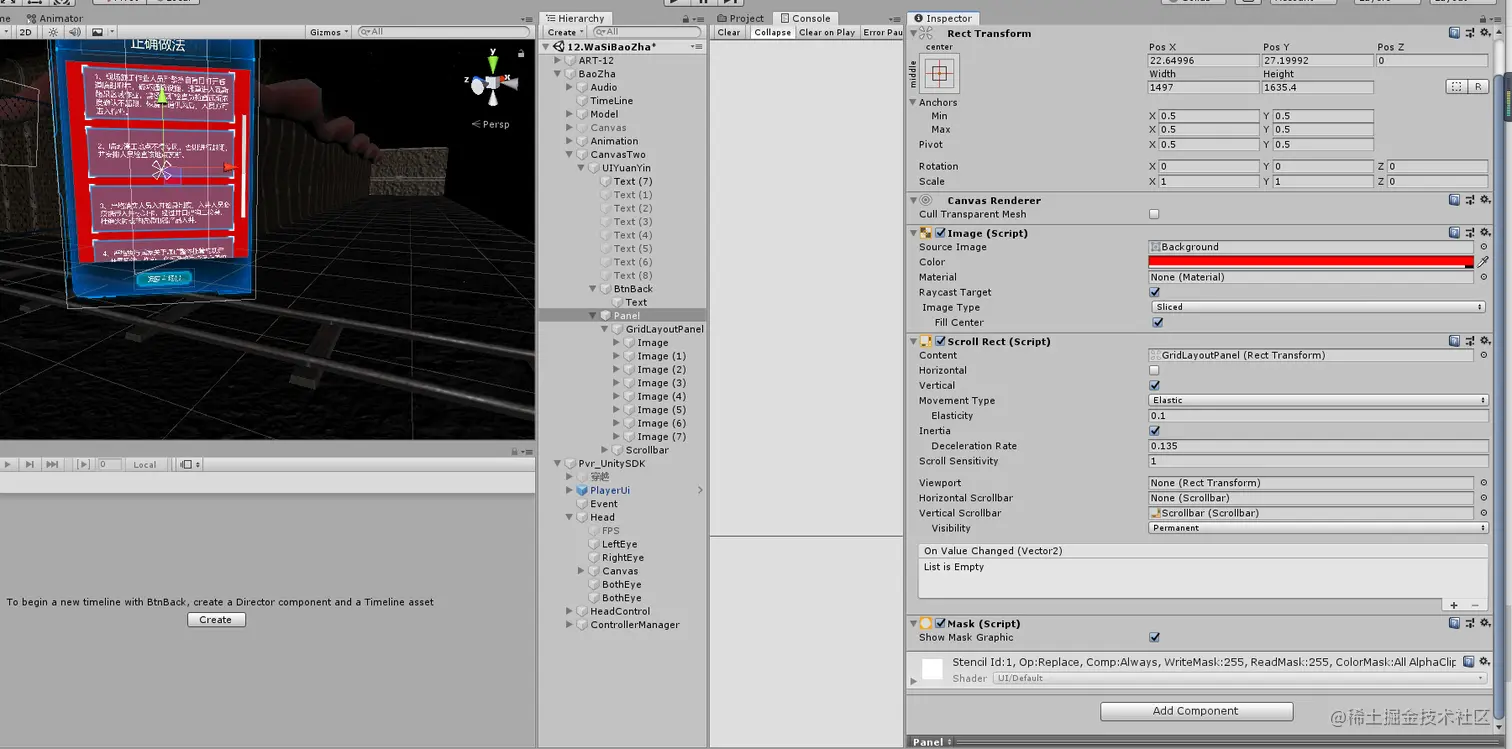Image resolution: width=1512 pixels, height=749 pixels.
Task: Collapse Anchors foldout in Rect Transform
Action: tap(913, 102)
